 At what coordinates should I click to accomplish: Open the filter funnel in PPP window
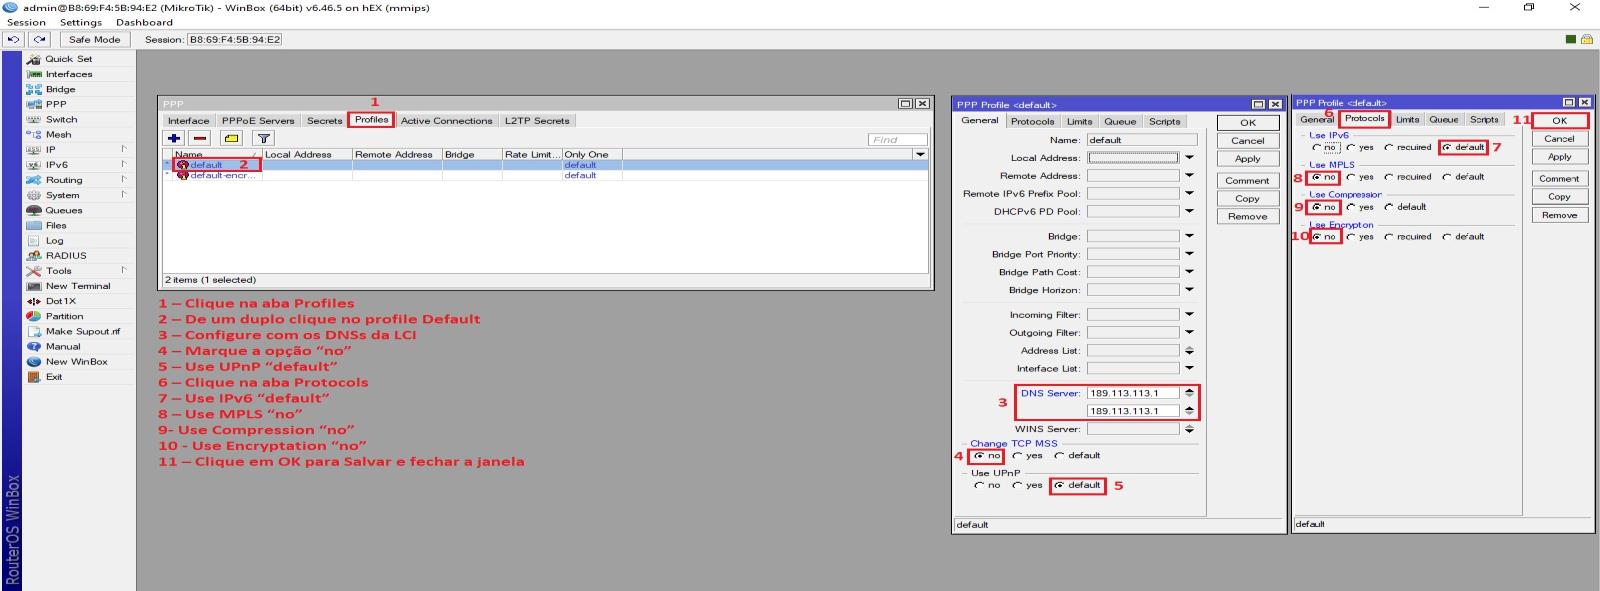(x=264, y=139)
